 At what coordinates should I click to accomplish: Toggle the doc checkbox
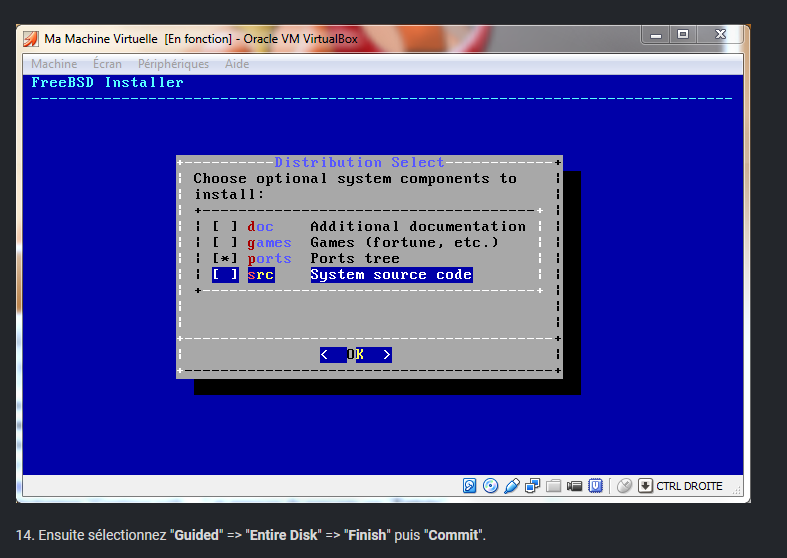click(225, 227)
